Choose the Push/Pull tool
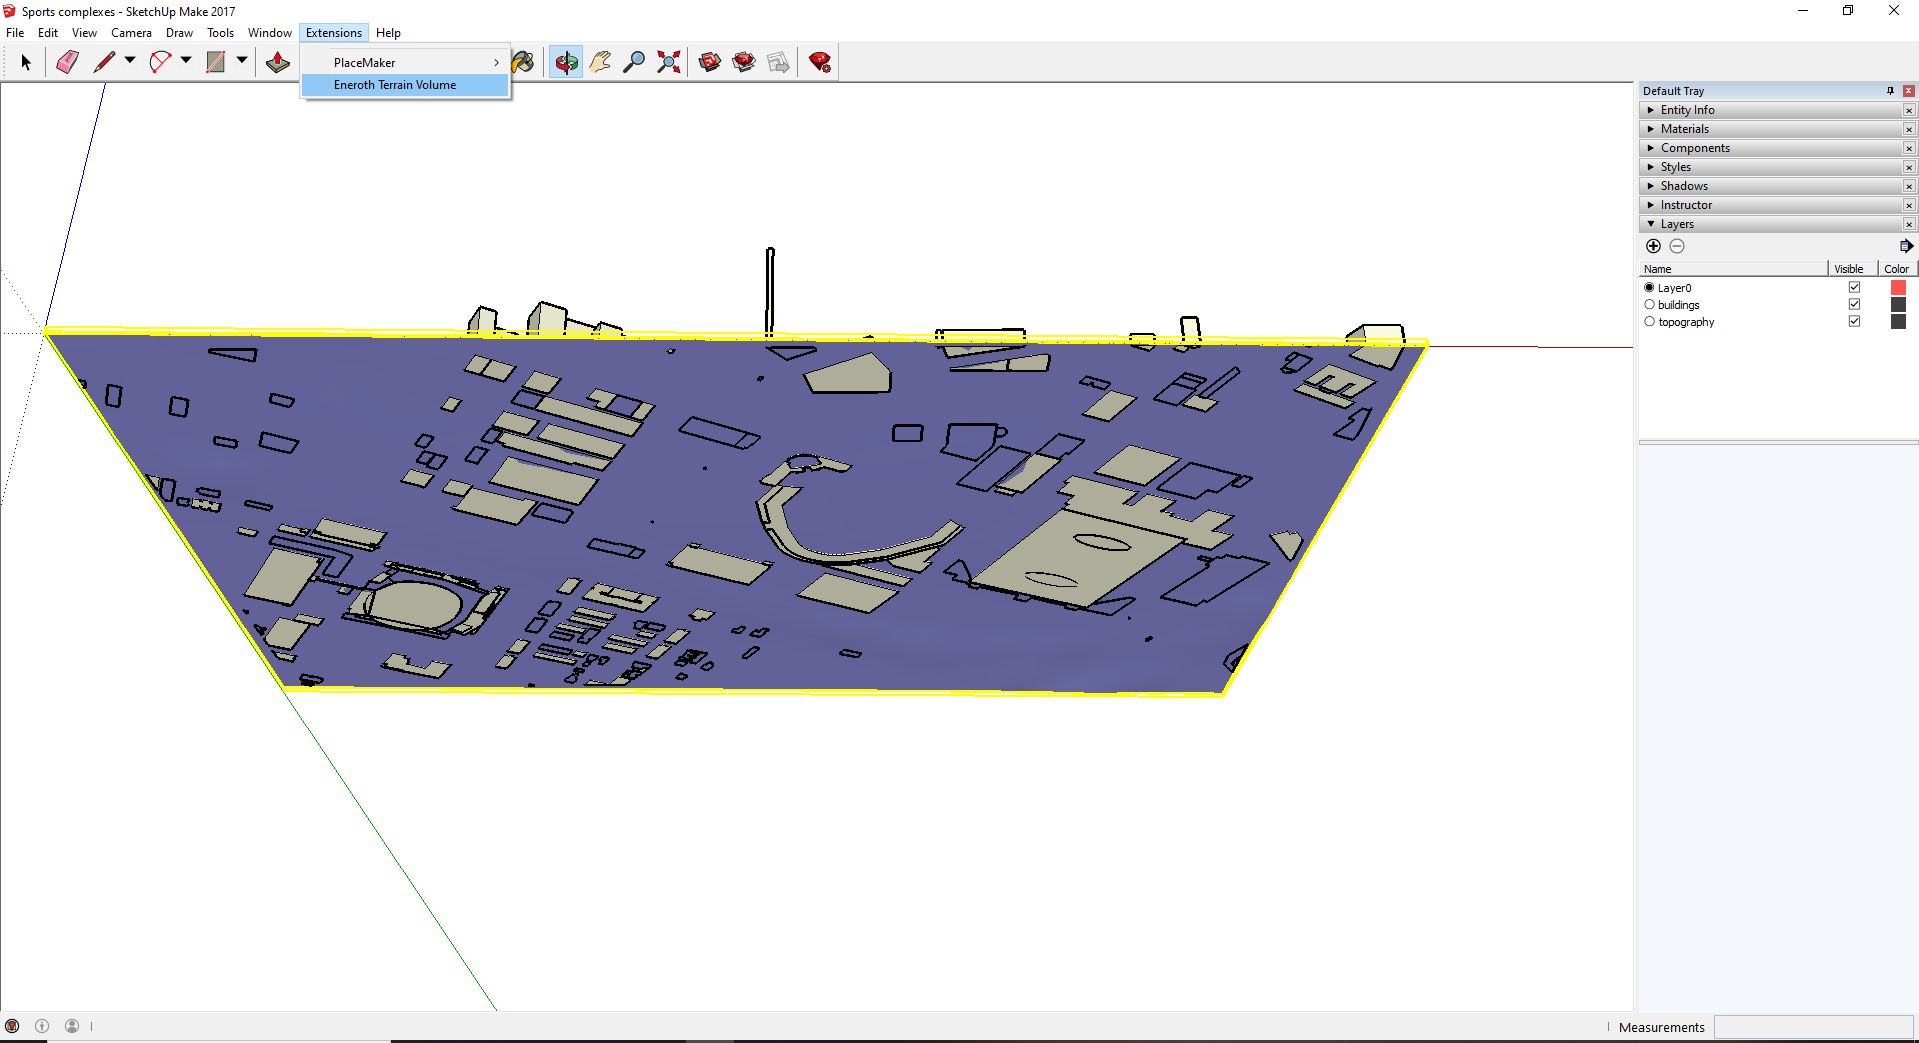1919x1043 pixels. pyautogui.click(x=278, y=62)
